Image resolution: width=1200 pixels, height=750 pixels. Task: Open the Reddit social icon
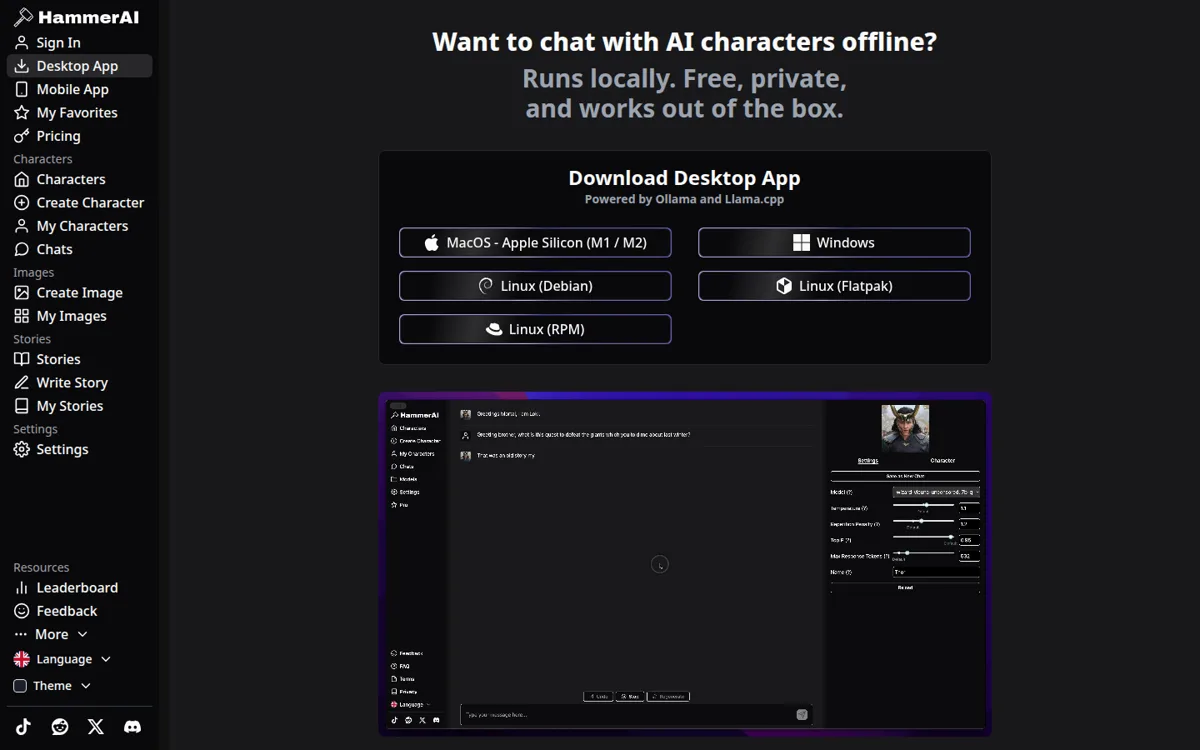pyautogui.click(x=60, y=727)
